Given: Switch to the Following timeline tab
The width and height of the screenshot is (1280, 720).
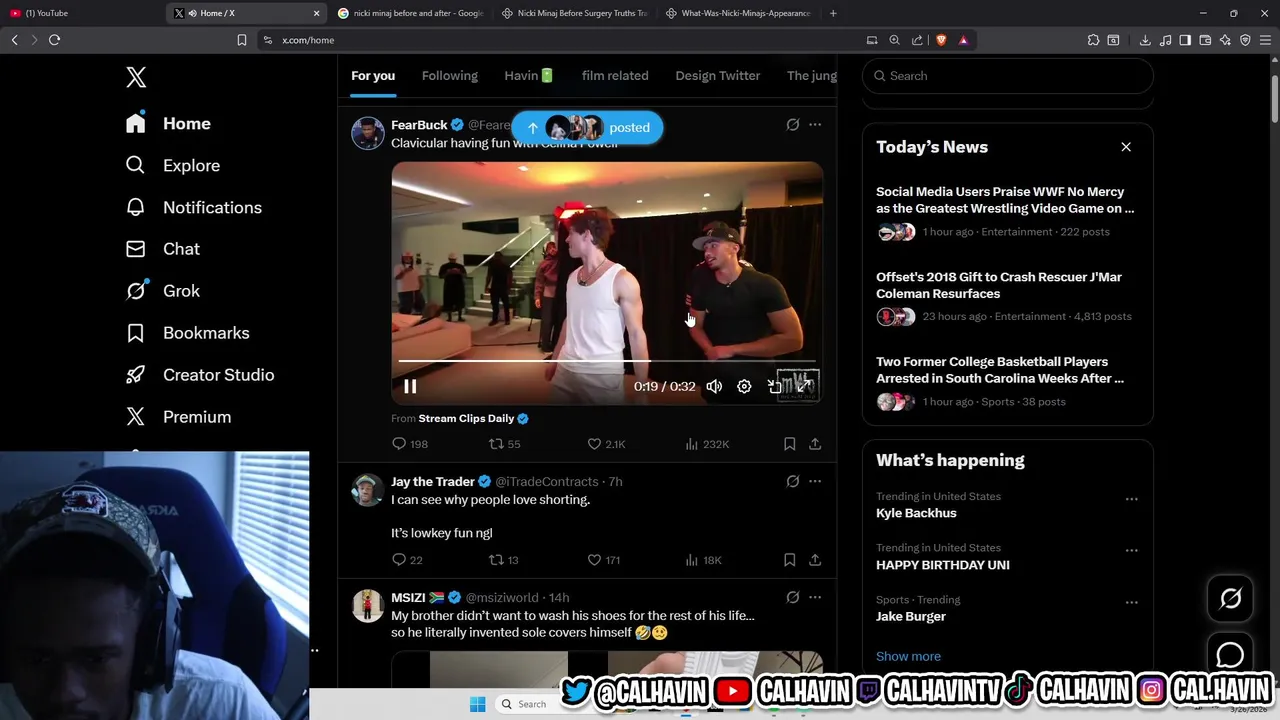Looking at the screenshot, I should tap(450, 76).
